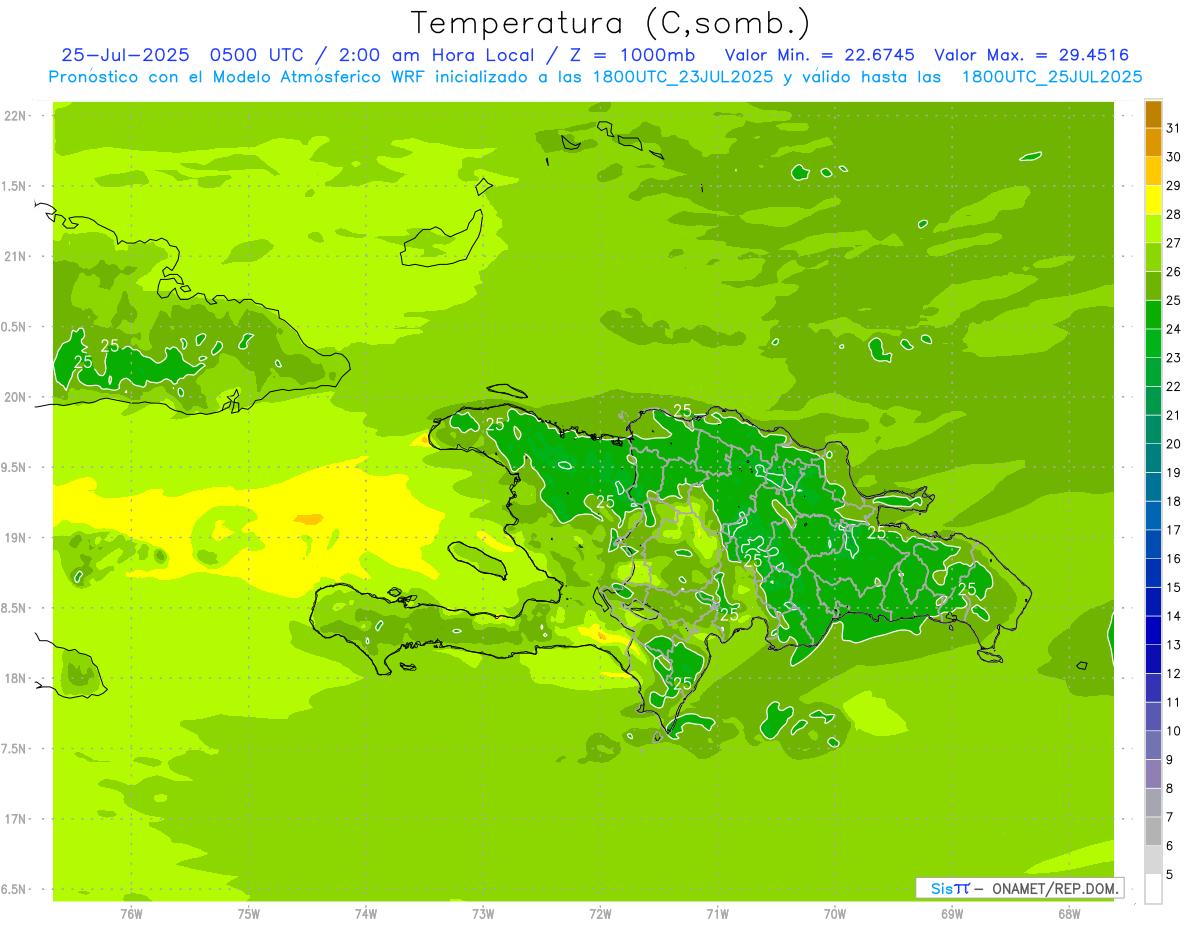This screenshot has height=927, width=1200.
Task: Click the "17N" latitude label
Action: coord(17,819)
